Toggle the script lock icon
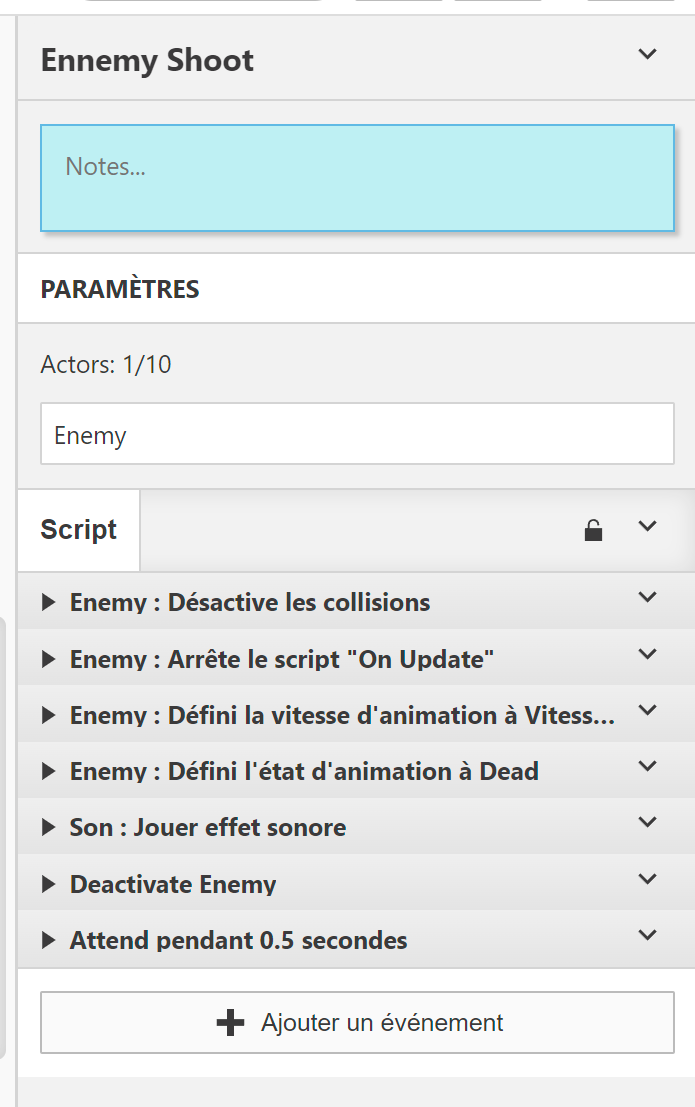This screenshot has height=1107, width=695. coord(593,530)
